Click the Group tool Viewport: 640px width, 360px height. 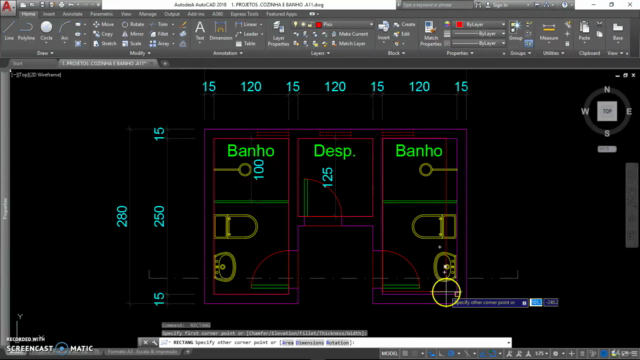click(x=516, y=31)
